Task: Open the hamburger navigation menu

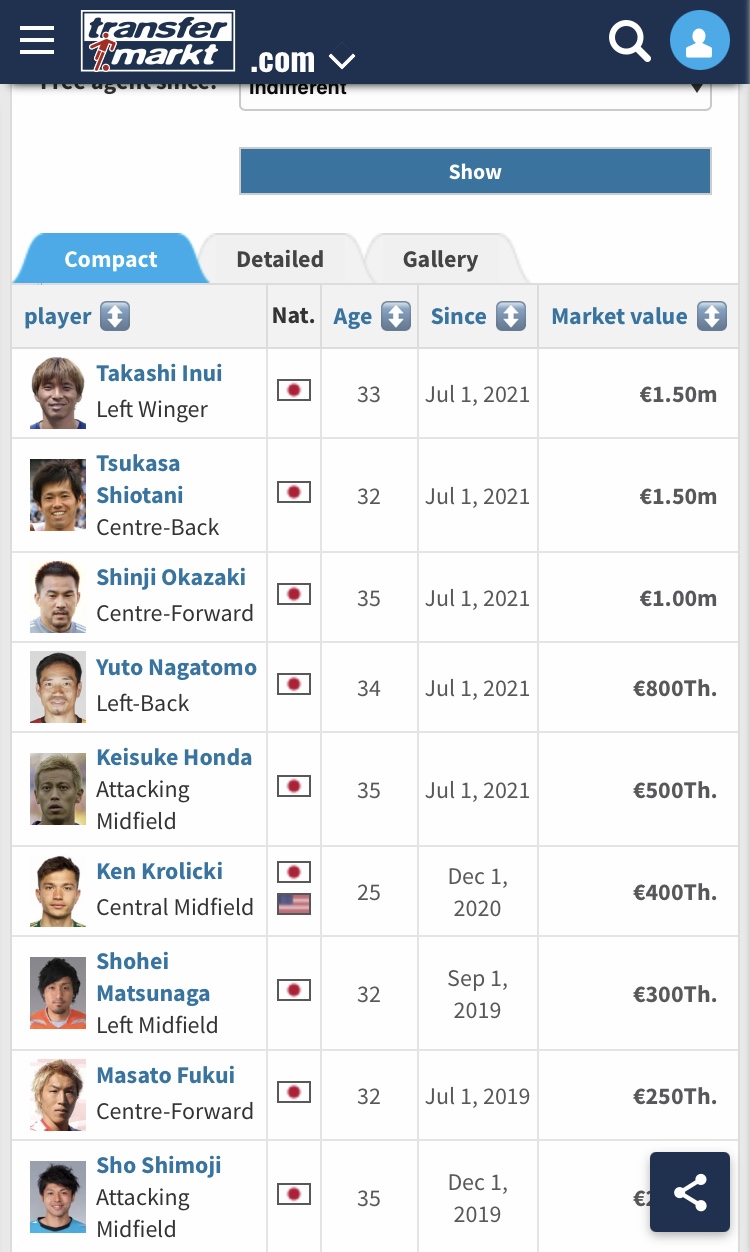Action: tap(37, 40)
